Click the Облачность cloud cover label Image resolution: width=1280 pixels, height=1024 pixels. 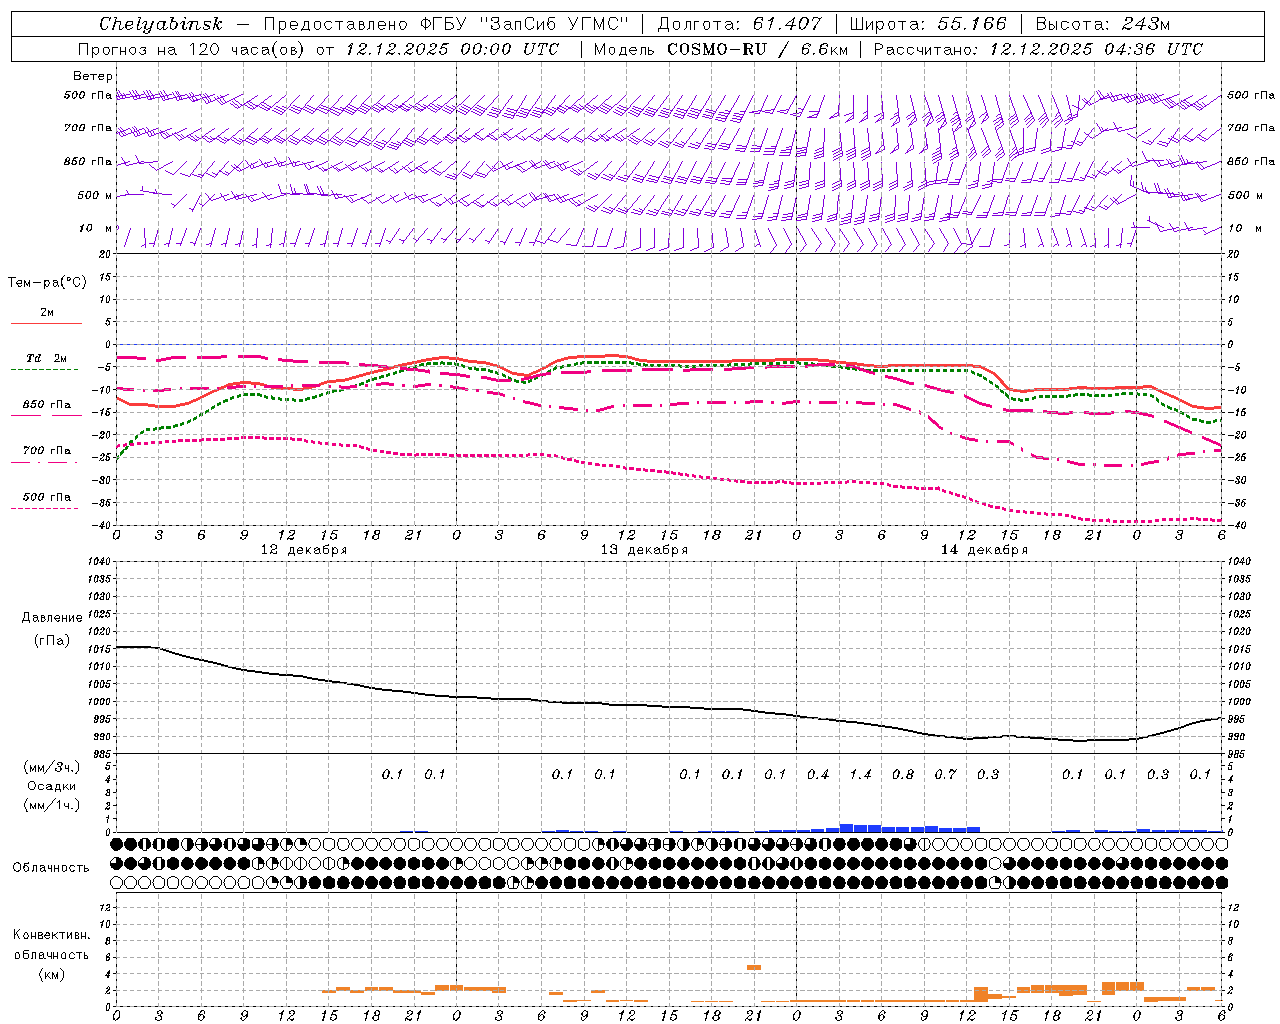coord(51,868)
